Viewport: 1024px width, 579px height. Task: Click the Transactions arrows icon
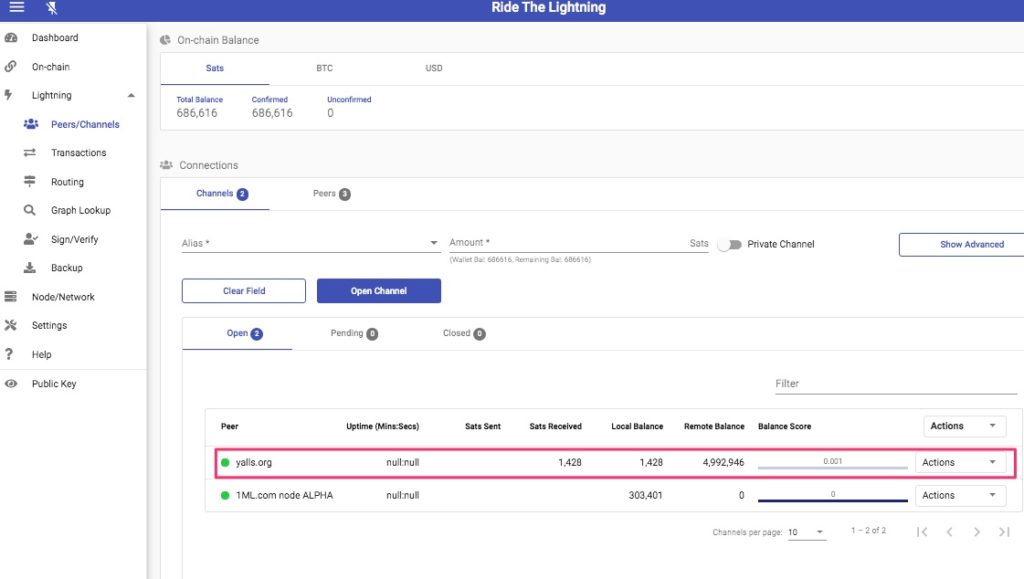[x=29, y=153]
